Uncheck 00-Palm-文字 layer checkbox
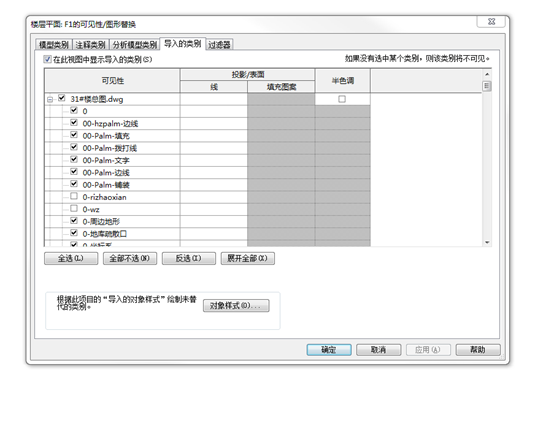 [x=74, y=159]
